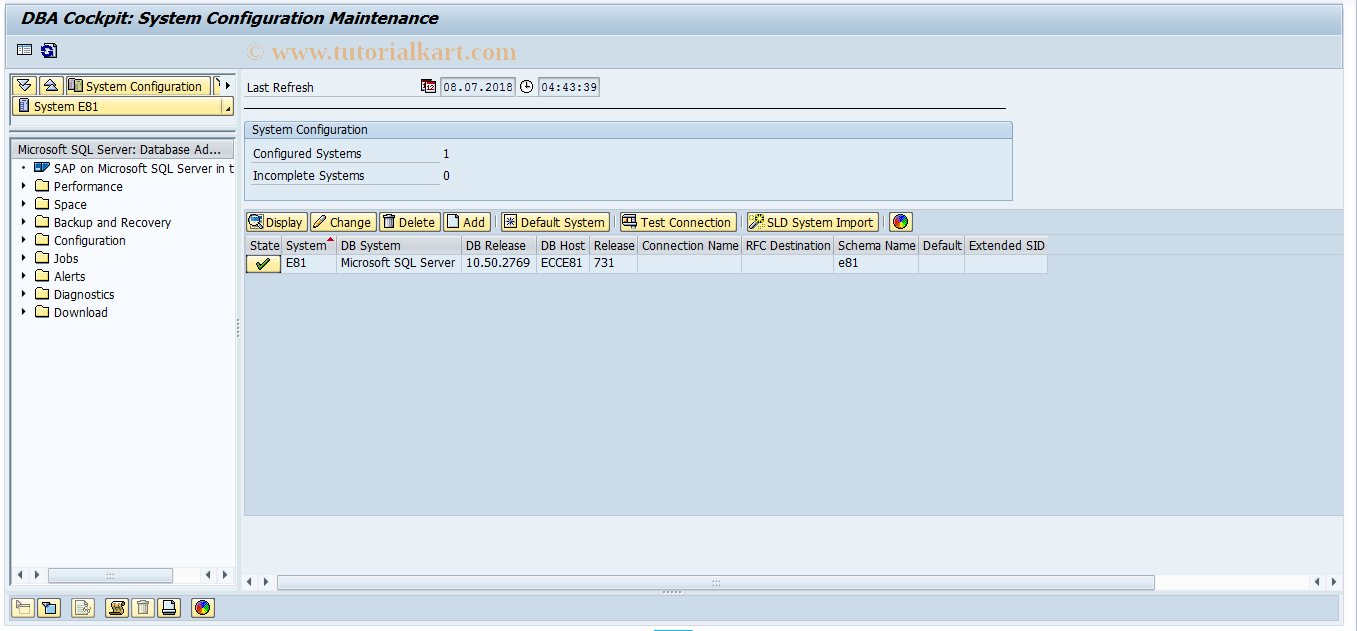Select the cell Microsoft SQL Server
The width and height of the screenshot is (1357, 631).
tap(399, 263)
